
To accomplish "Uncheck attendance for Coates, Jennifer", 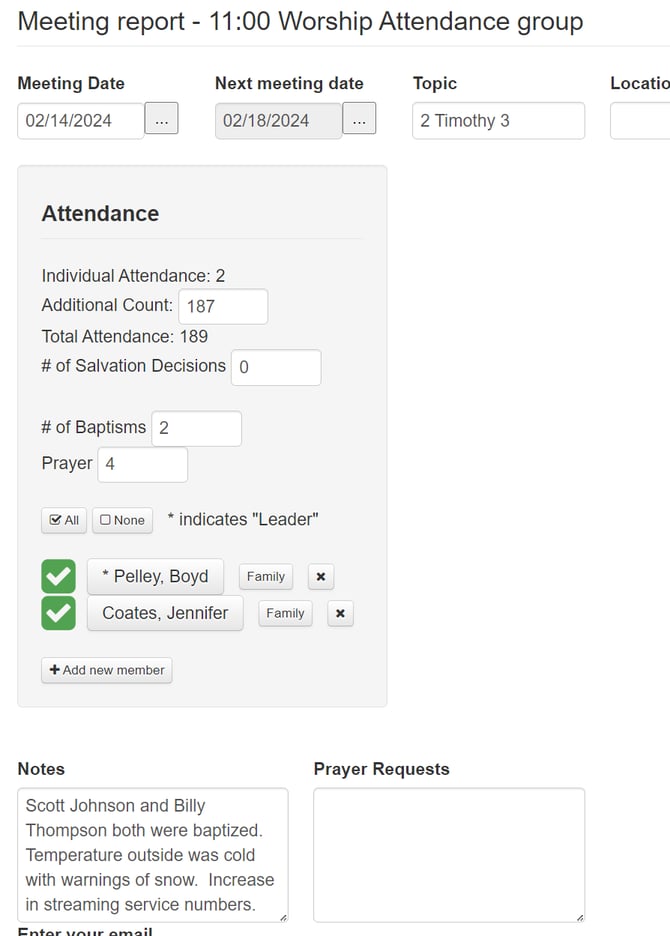I will [58, 613].
